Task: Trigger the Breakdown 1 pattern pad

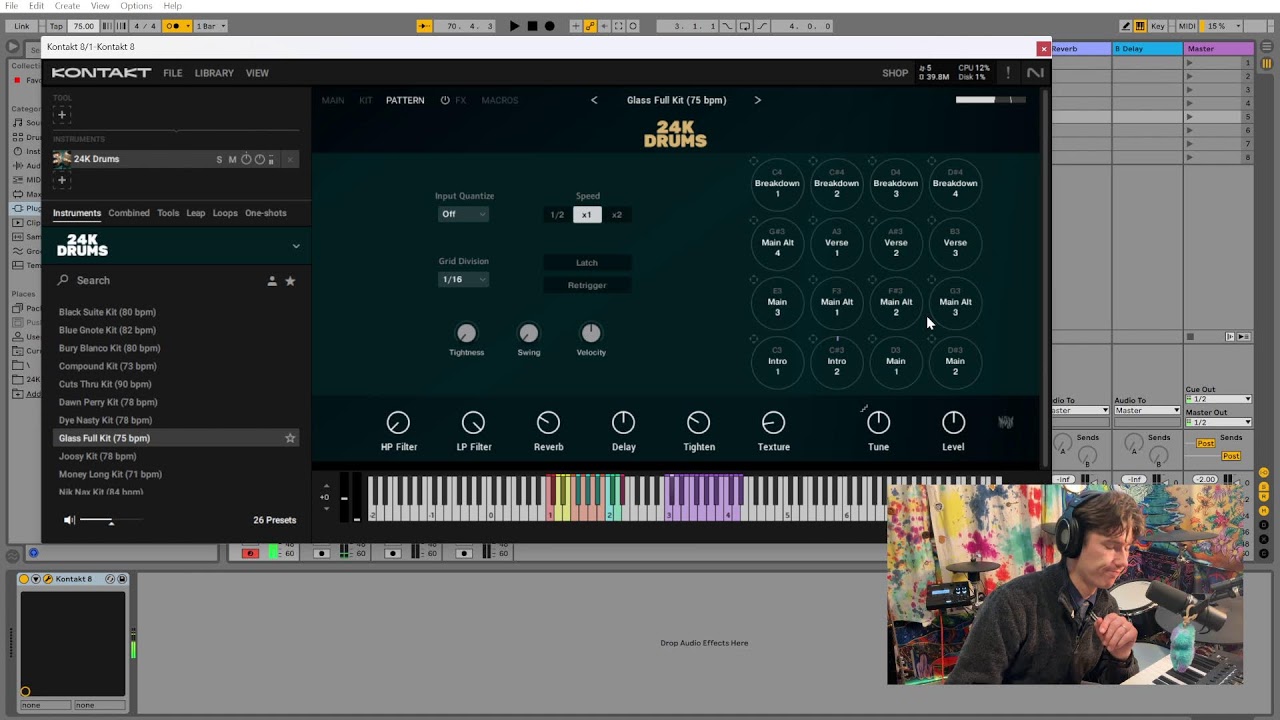Action: (x=777, y=184)
